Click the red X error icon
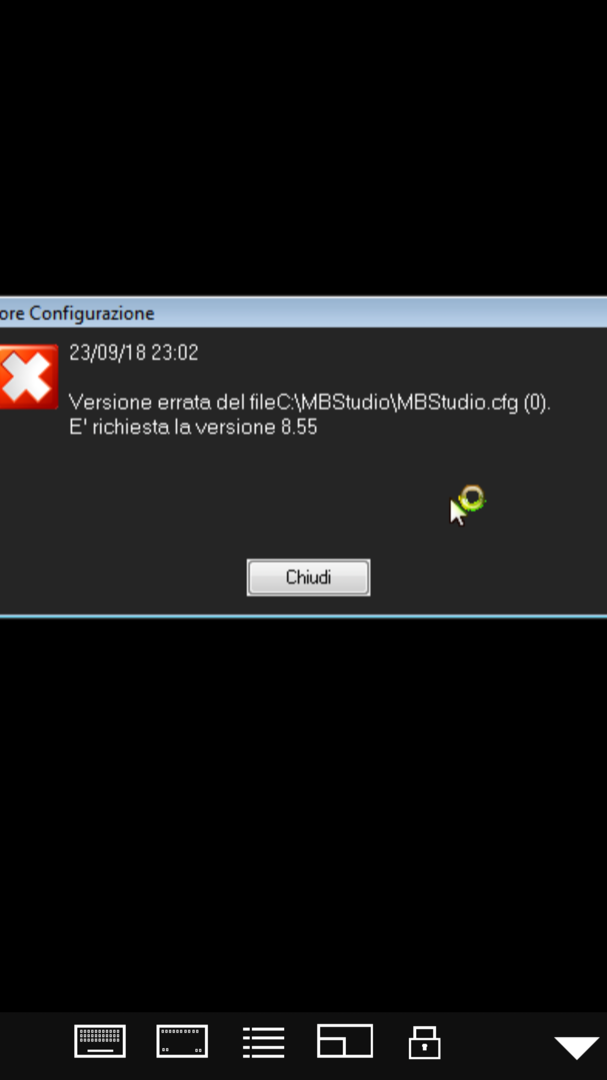The width and height of the screenshot is (607, 1080). coord(28,377)
